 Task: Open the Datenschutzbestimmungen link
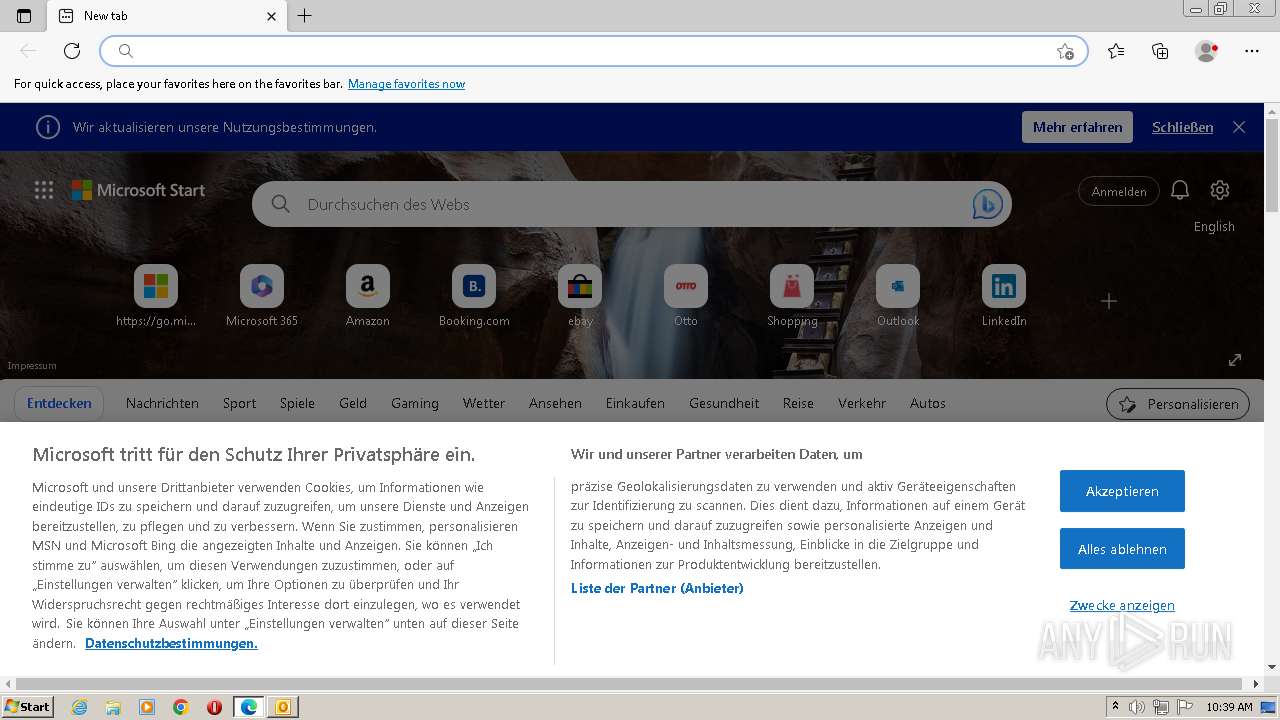tap(171, 643)
